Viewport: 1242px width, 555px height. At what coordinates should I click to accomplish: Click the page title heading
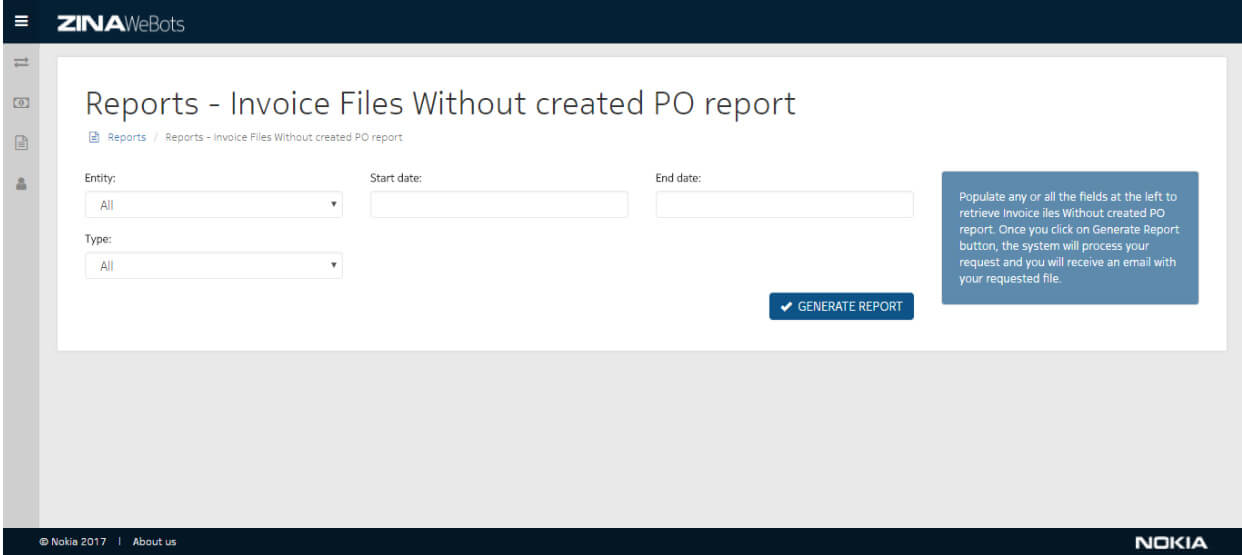440,104
